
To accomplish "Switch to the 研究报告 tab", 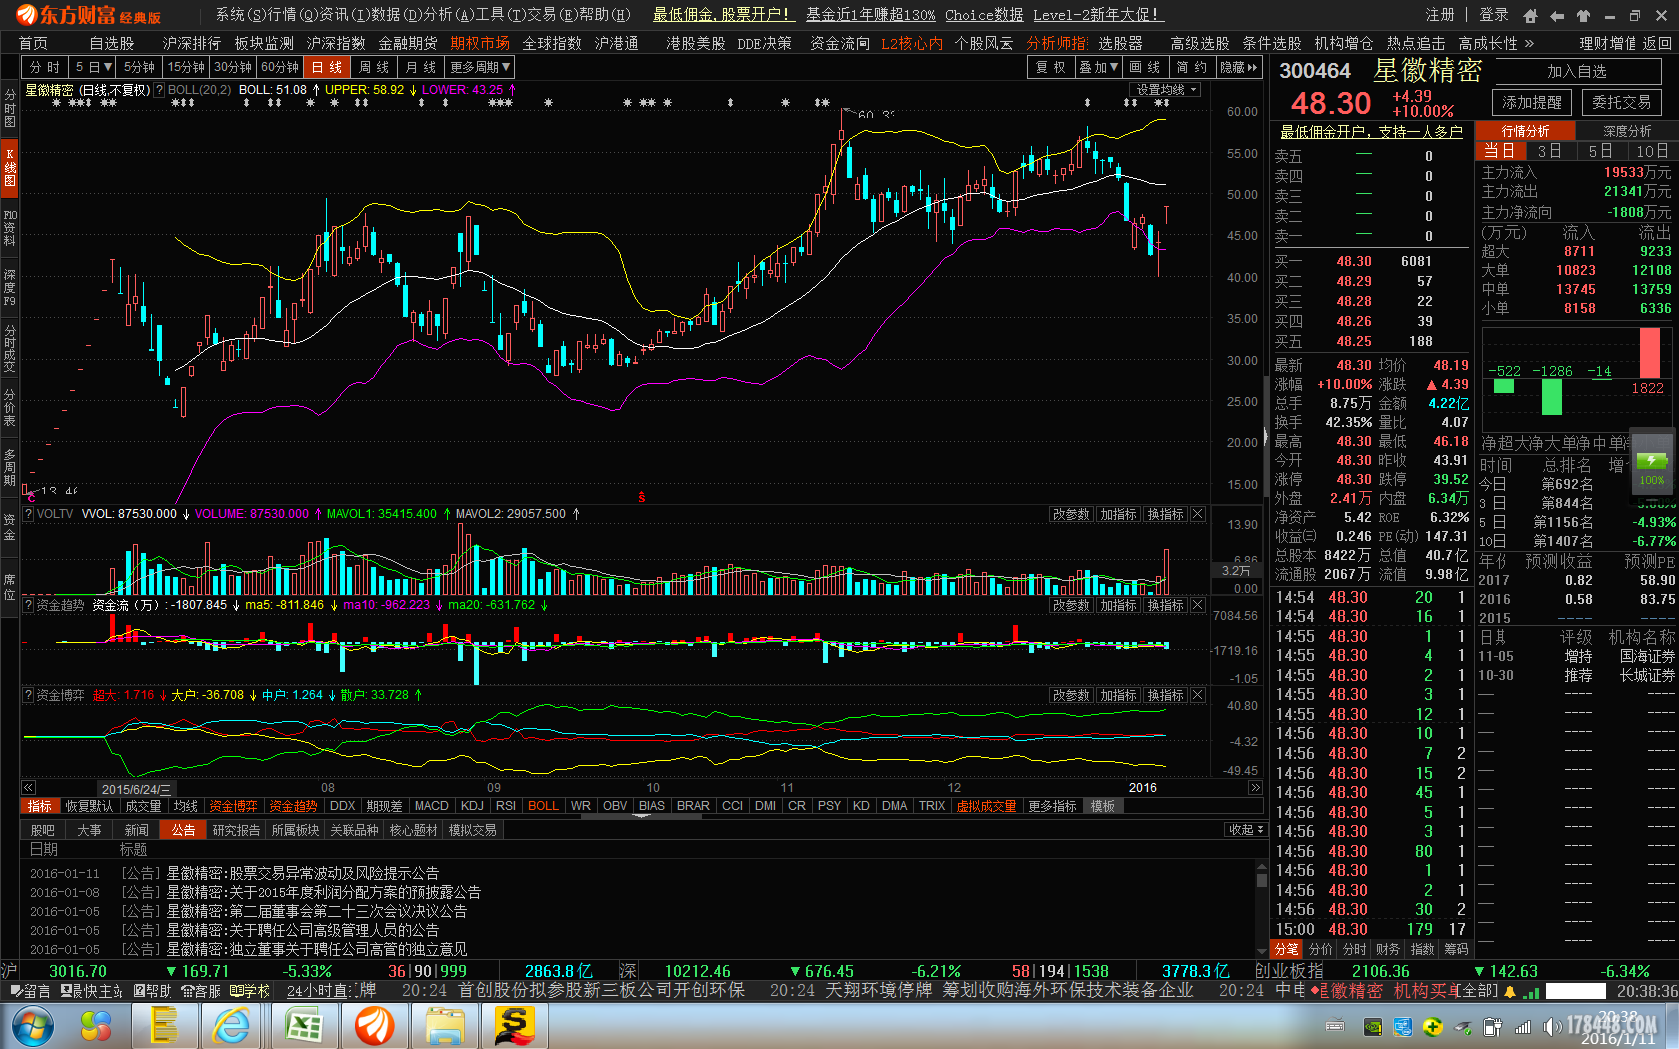I will coord(236,830).
